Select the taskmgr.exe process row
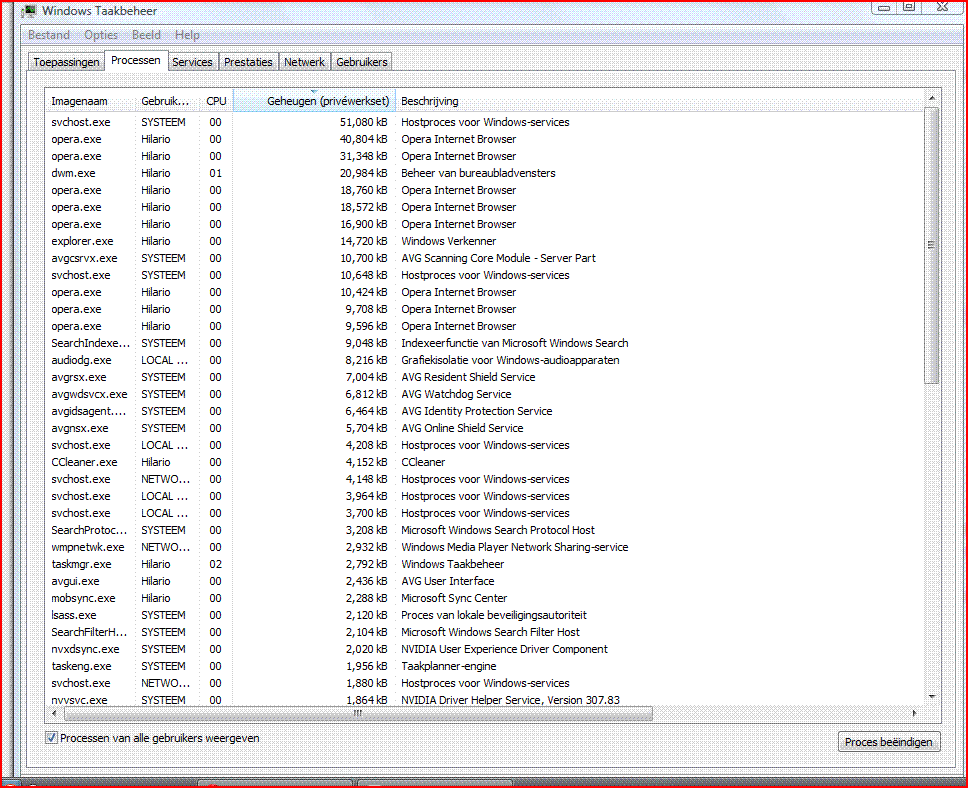Image resolution: width=968 pixels, height=788 pixels. pyautogui.click(x=484, y=564)
